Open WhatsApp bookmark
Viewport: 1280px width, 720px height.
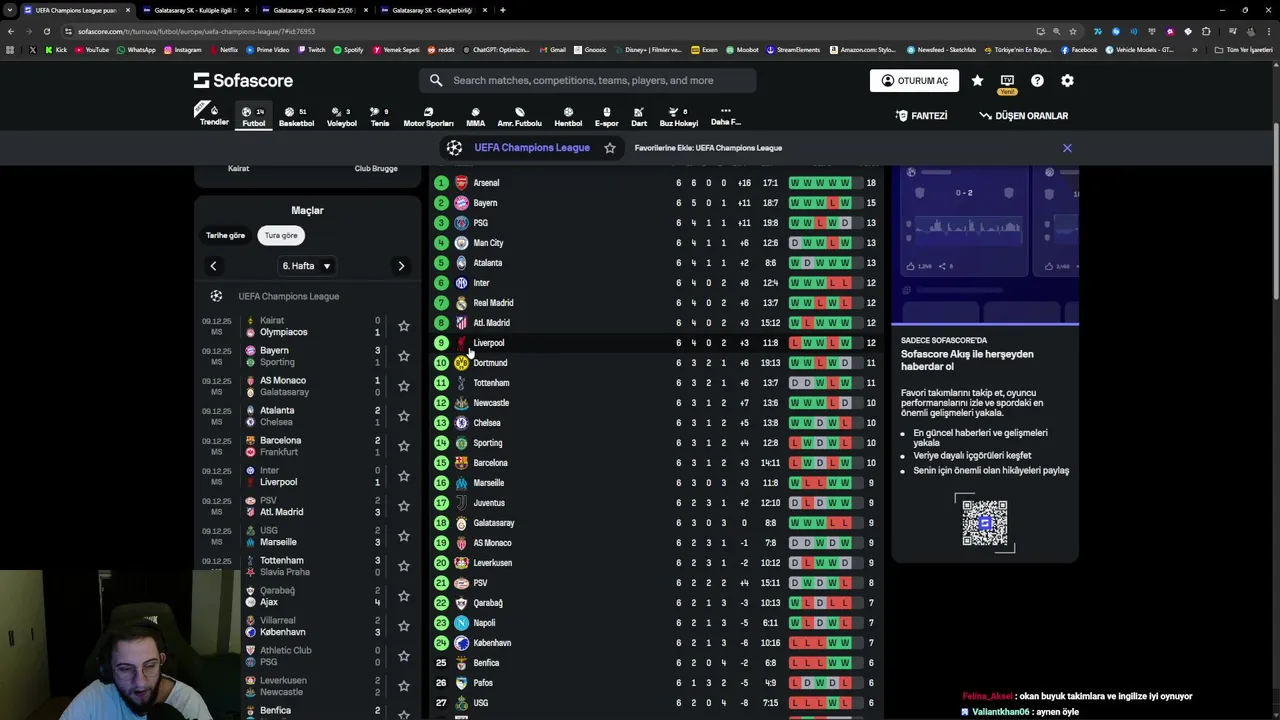point(136,50)
